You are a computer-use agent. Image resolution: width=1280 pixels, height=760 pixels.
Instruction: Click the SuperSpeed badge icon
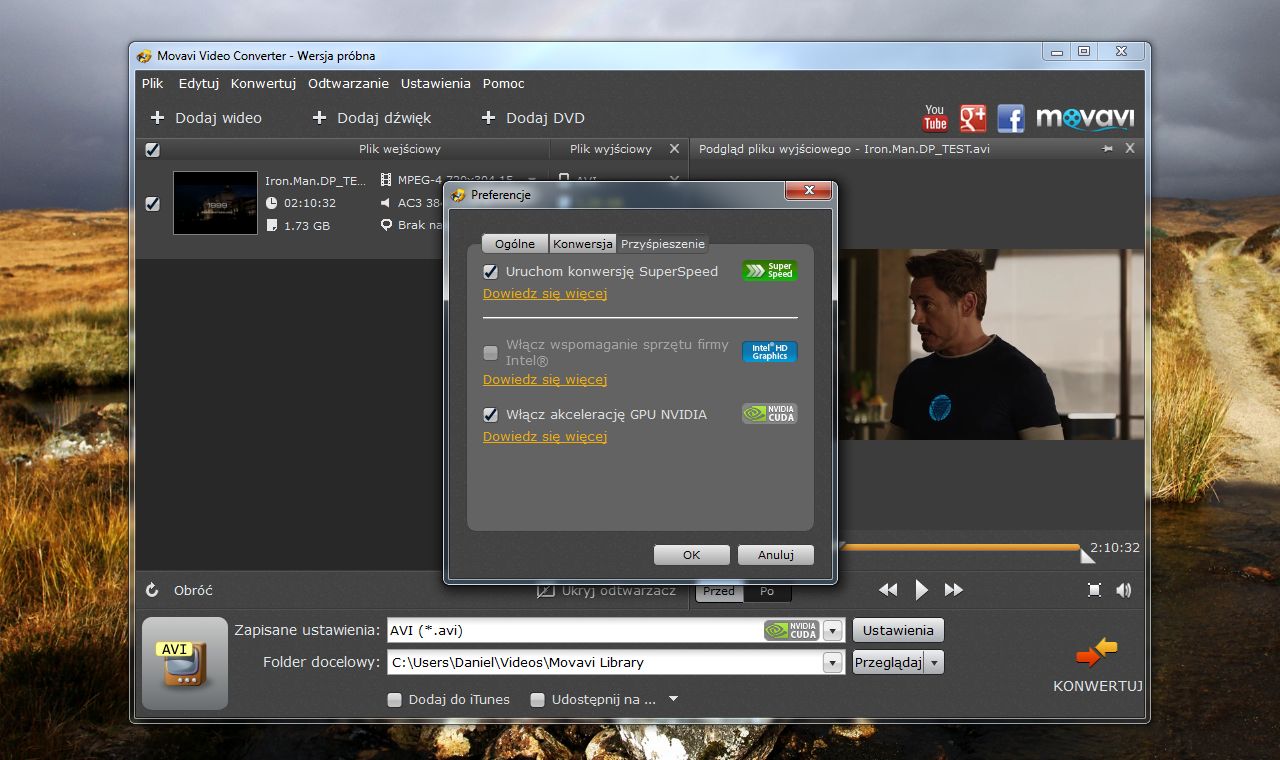tap(770, 271)
